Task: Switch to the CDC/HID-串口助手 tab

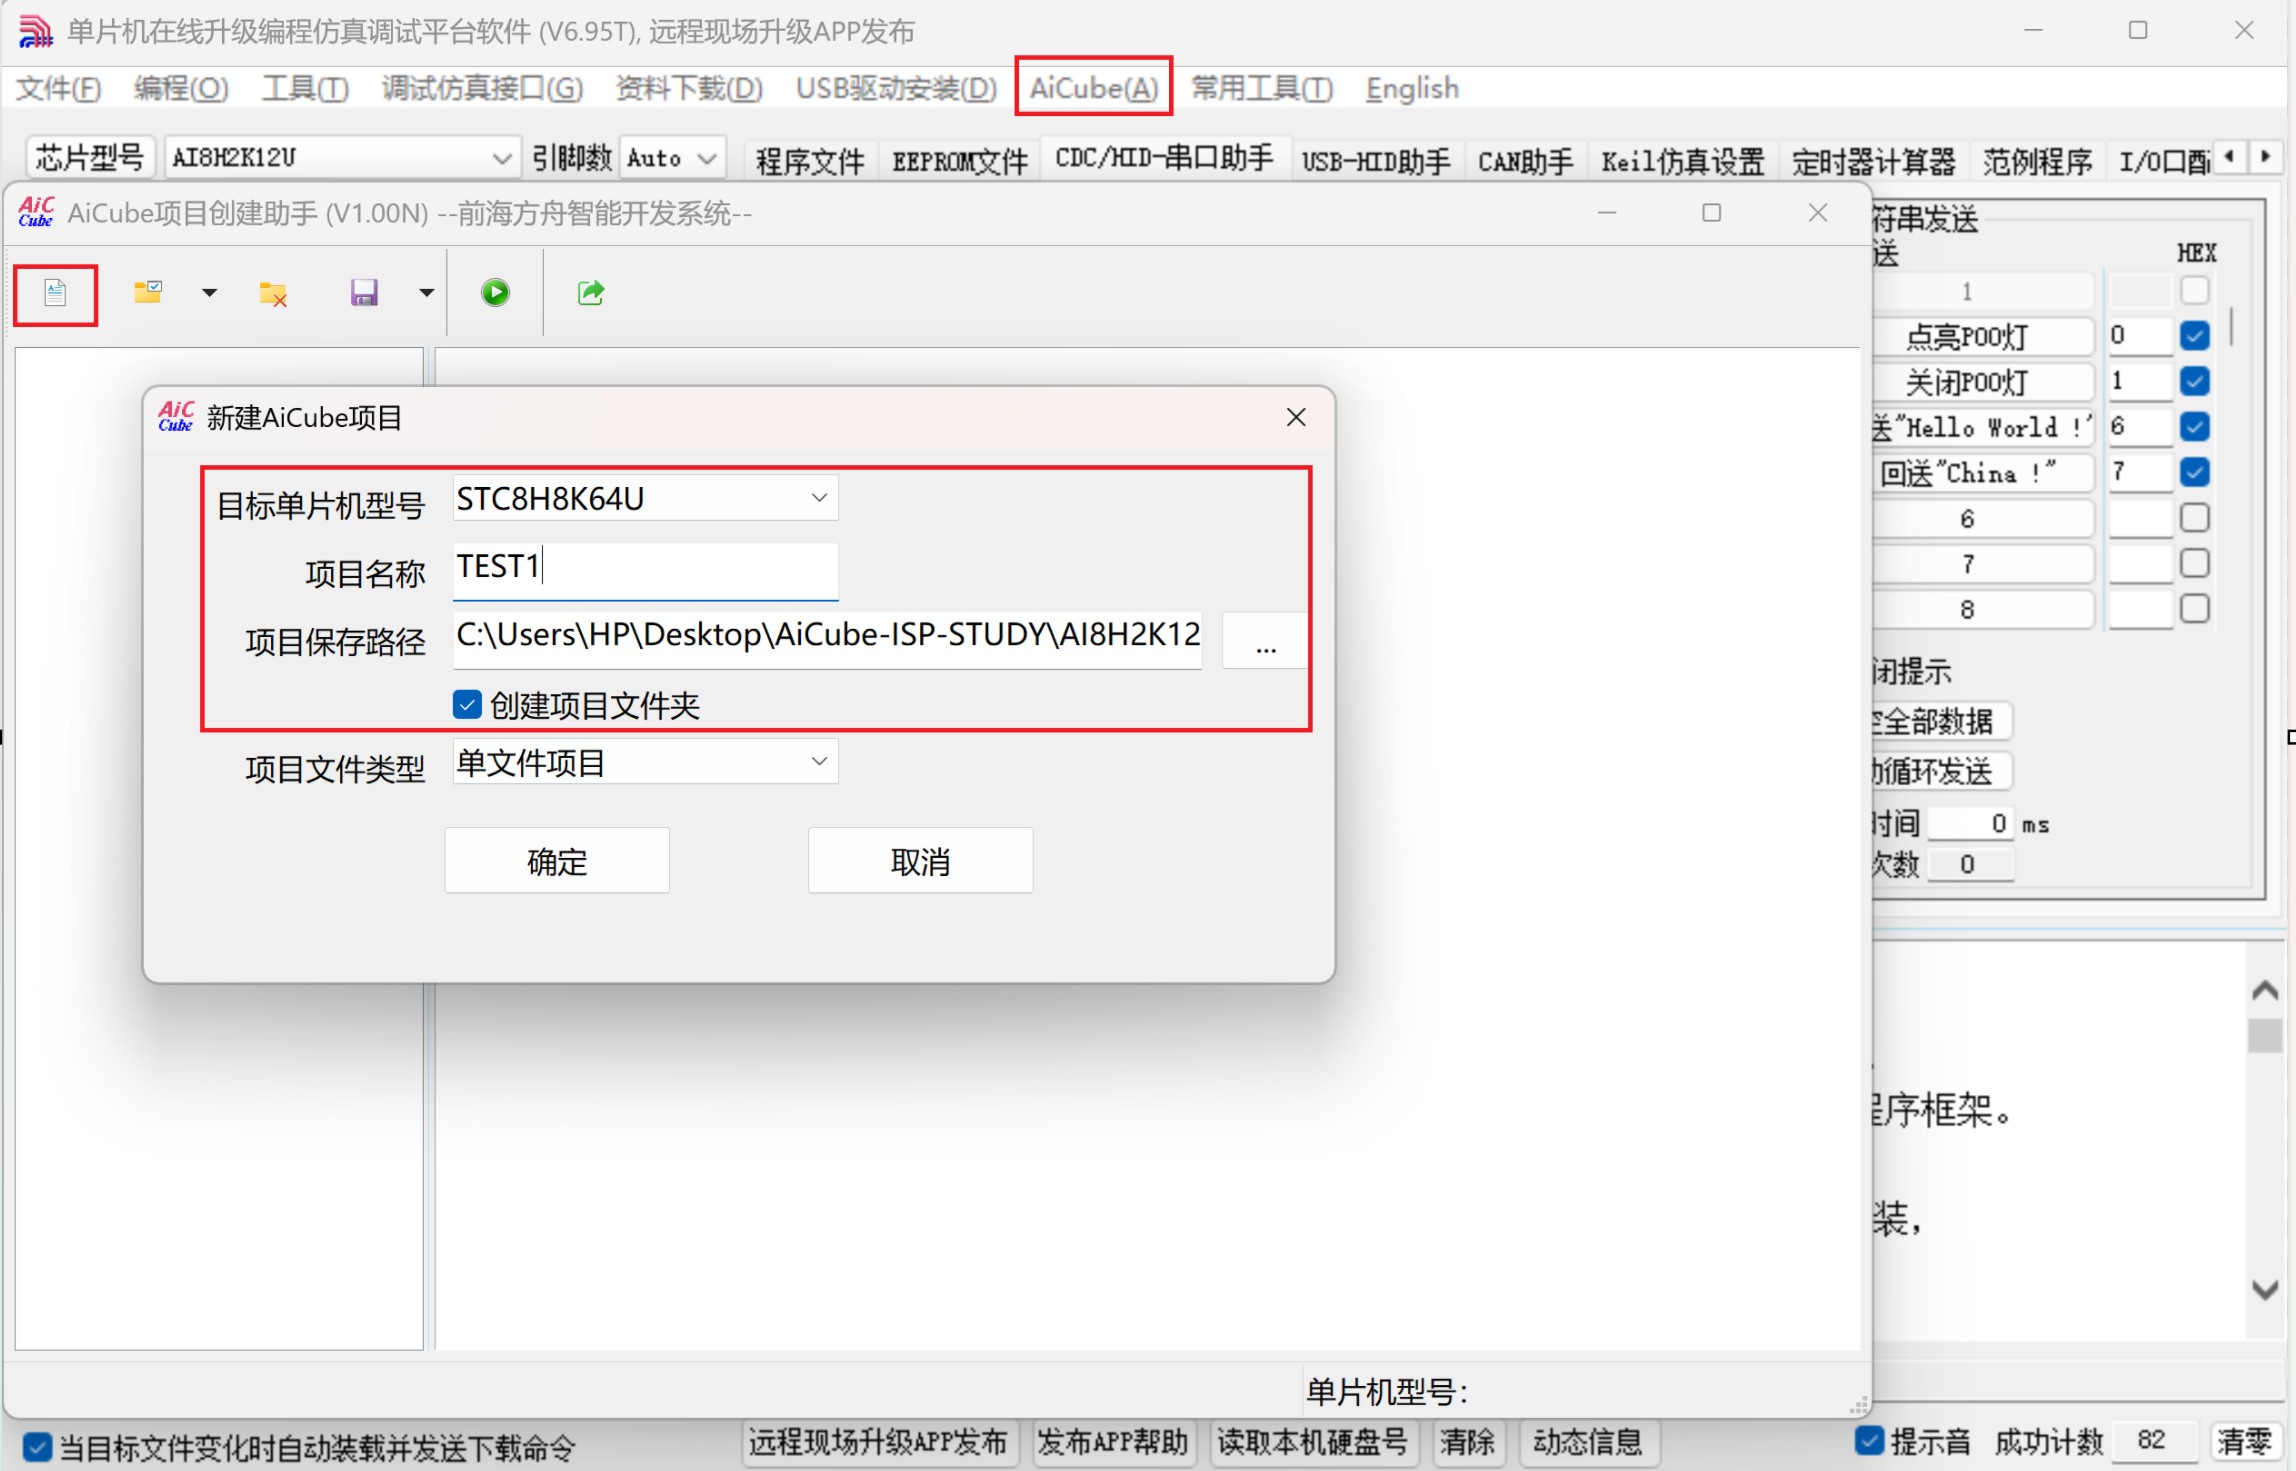Action: point(1164,158)
